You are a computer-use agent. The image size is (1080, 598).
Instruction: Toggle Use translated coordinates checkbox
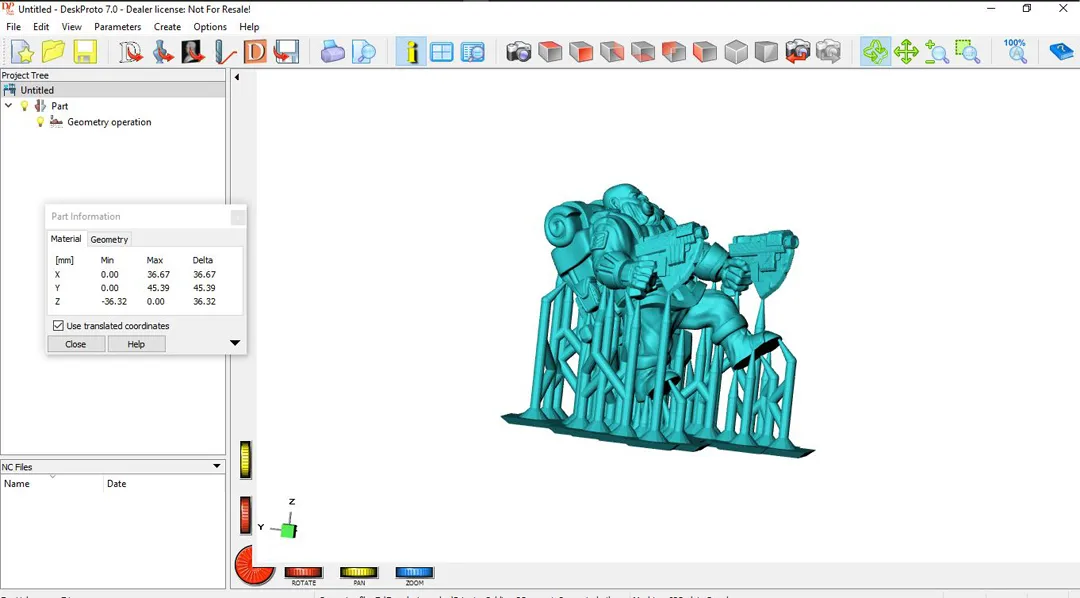[x=58, y=326]
